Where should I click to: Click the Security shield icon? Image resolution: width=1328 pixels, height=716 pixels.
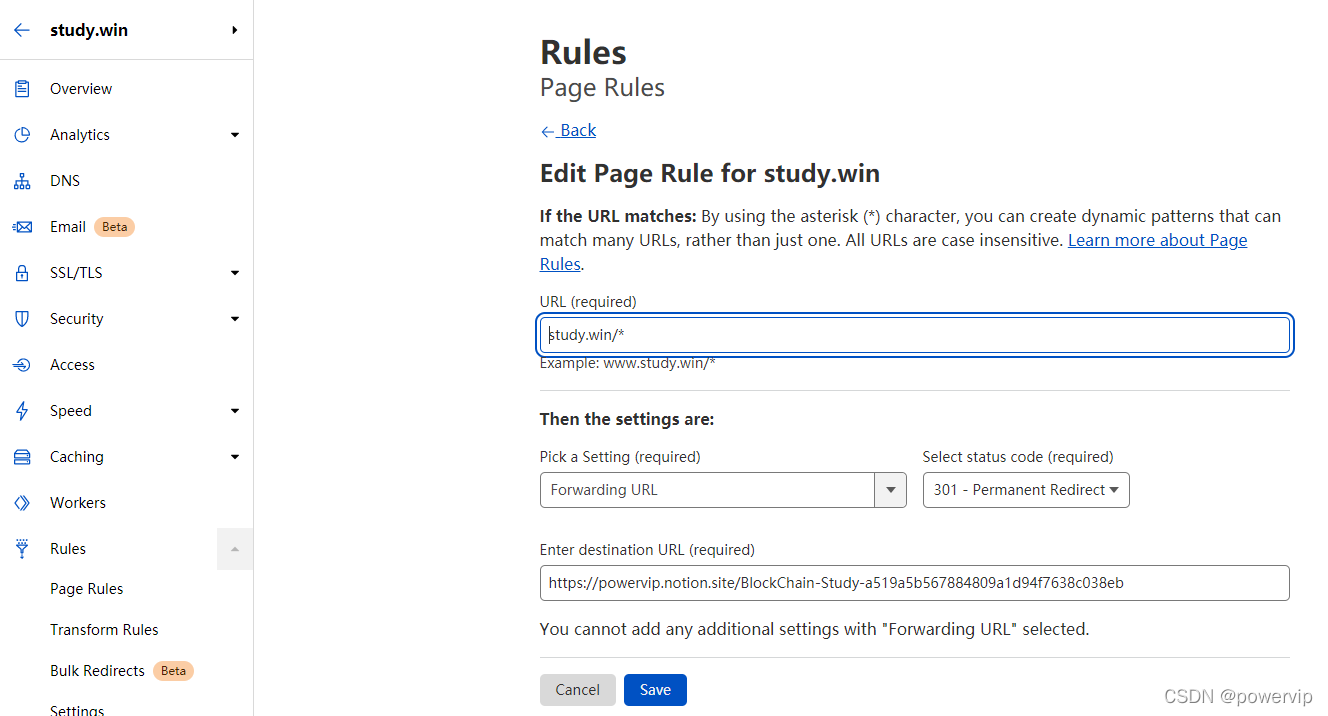pos(22,319)
